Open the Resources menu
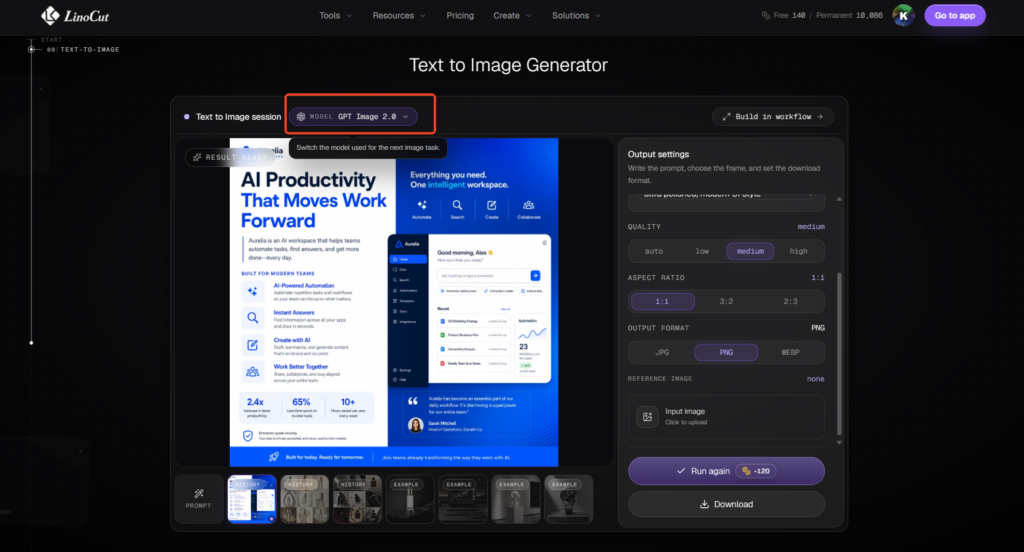 (398, 16)
